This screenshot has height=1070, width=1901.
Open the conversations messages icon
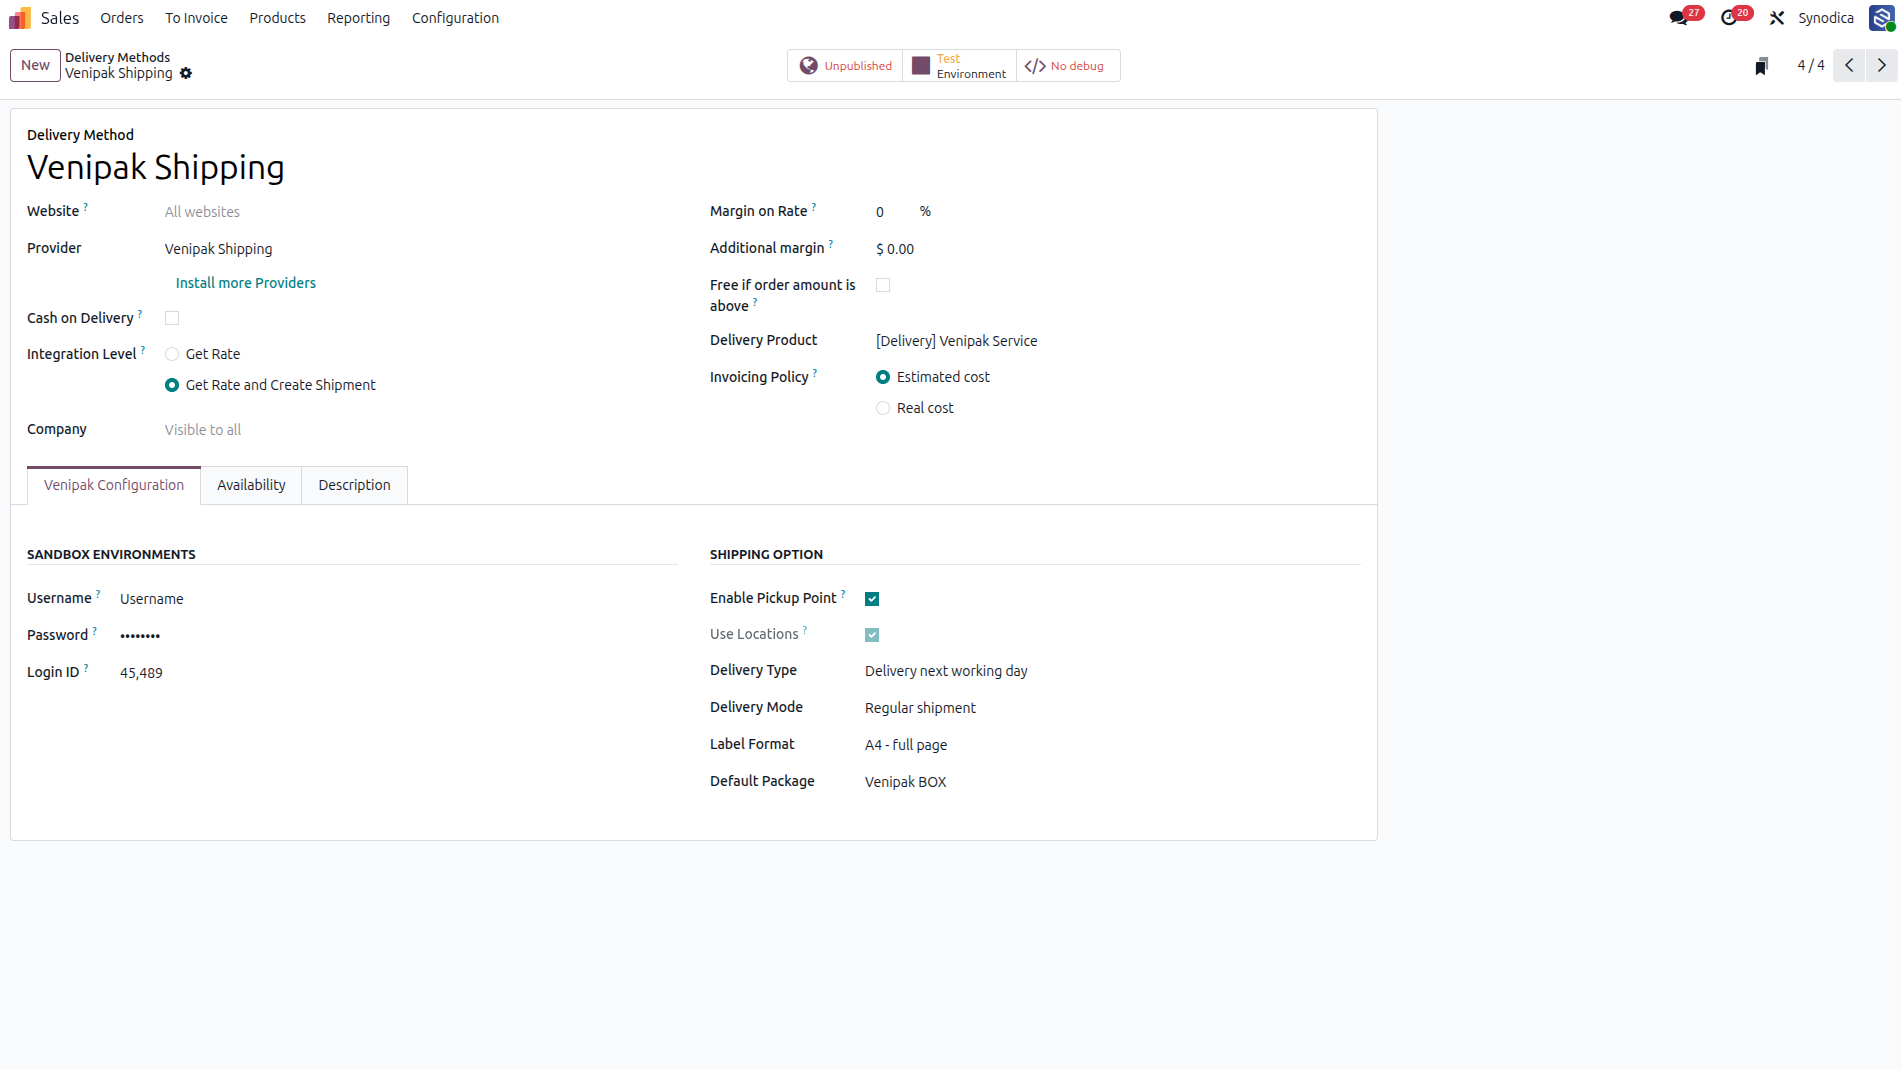coord(1679,18)
